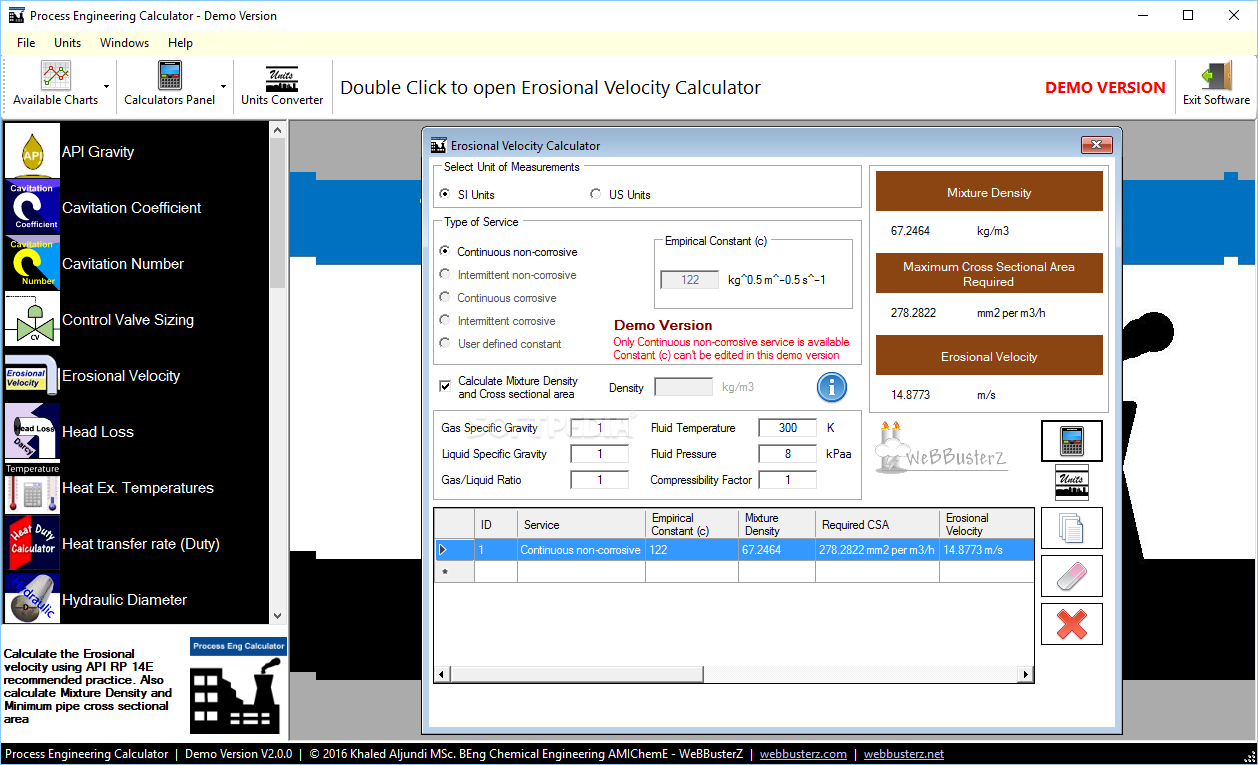
Task: Select SI Units radio button
Action: [445, 194]
